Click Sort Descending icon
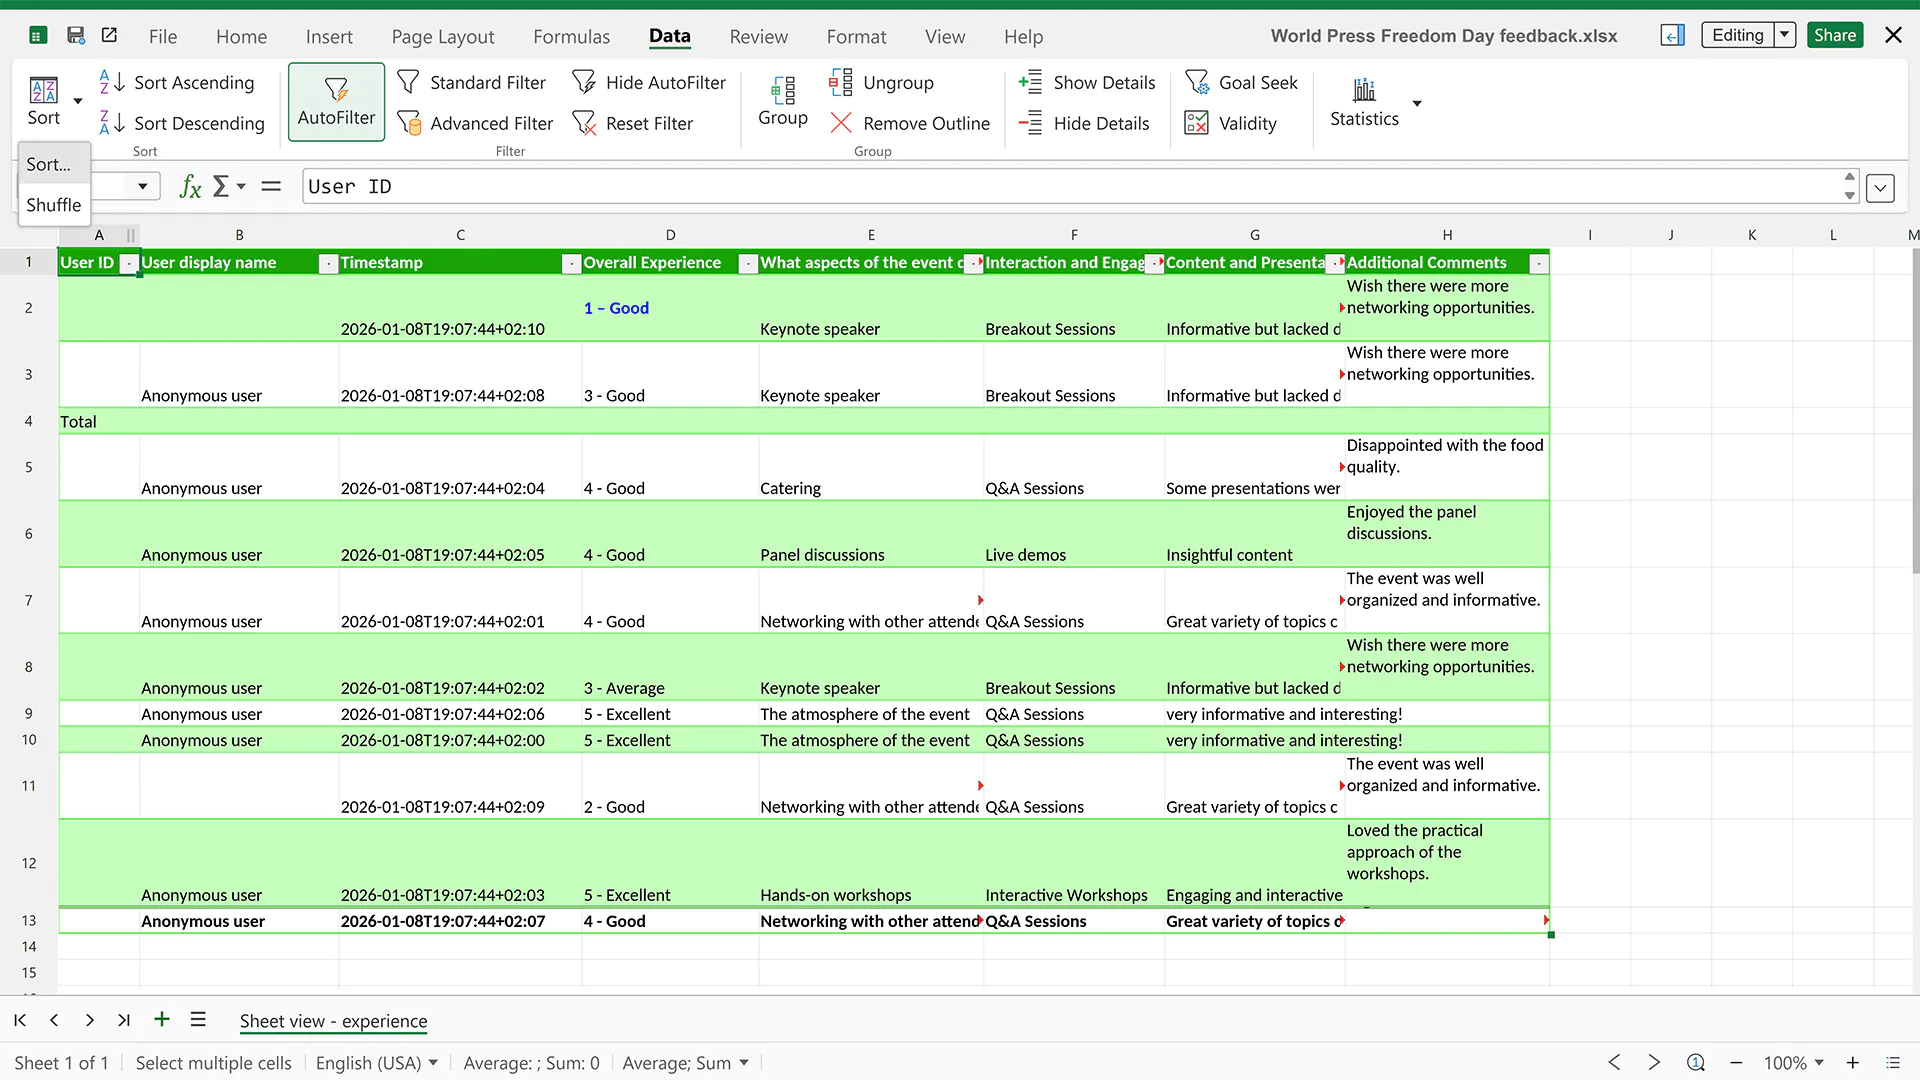The image size is (1920, 1080). (x=182, y=123)
